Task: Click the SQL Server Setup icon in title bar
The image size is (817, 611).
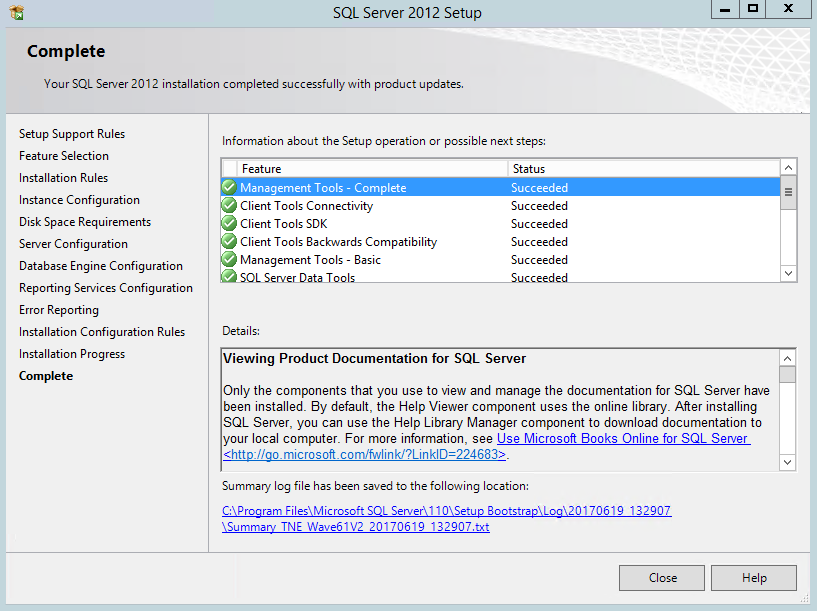Action: pyautogui.click(x=15, y=13)
